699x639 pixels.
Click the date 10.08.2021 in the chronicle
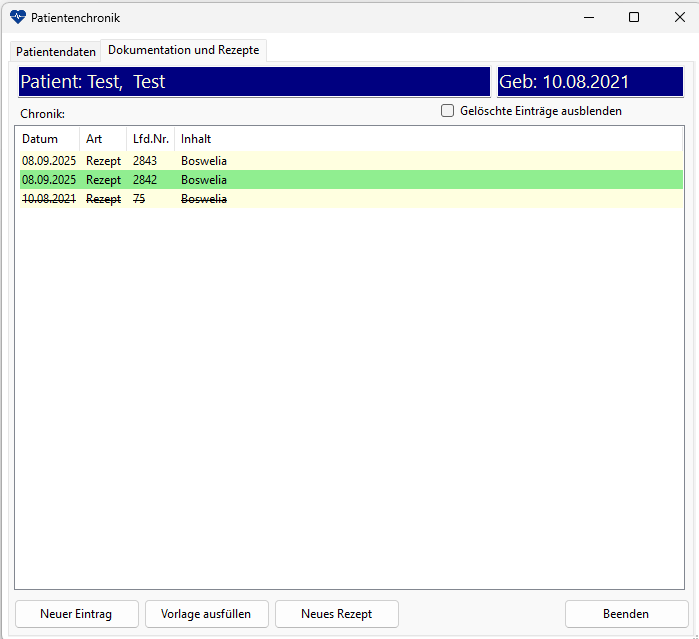(49, 199)
